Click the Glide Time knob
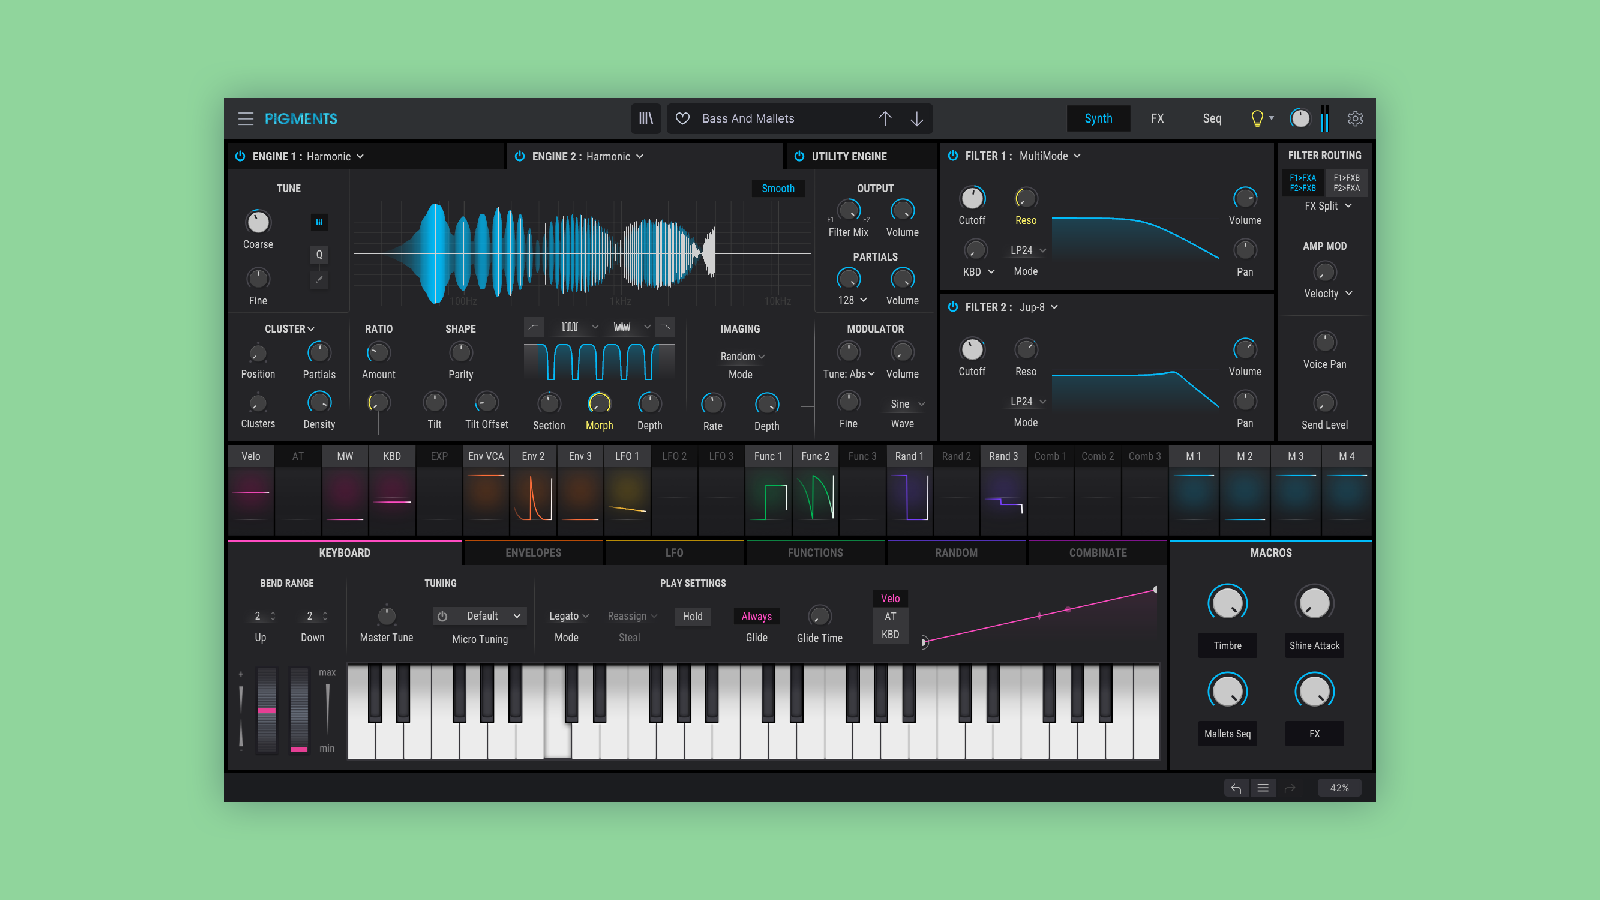Viewport: 1600px width, 900px height. [819, 616]
